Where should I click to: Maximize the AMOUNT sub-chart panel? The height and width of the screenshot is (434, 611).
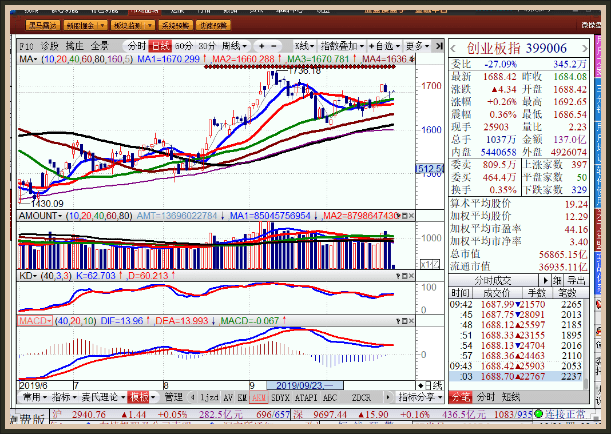click(x=404, y=216)
